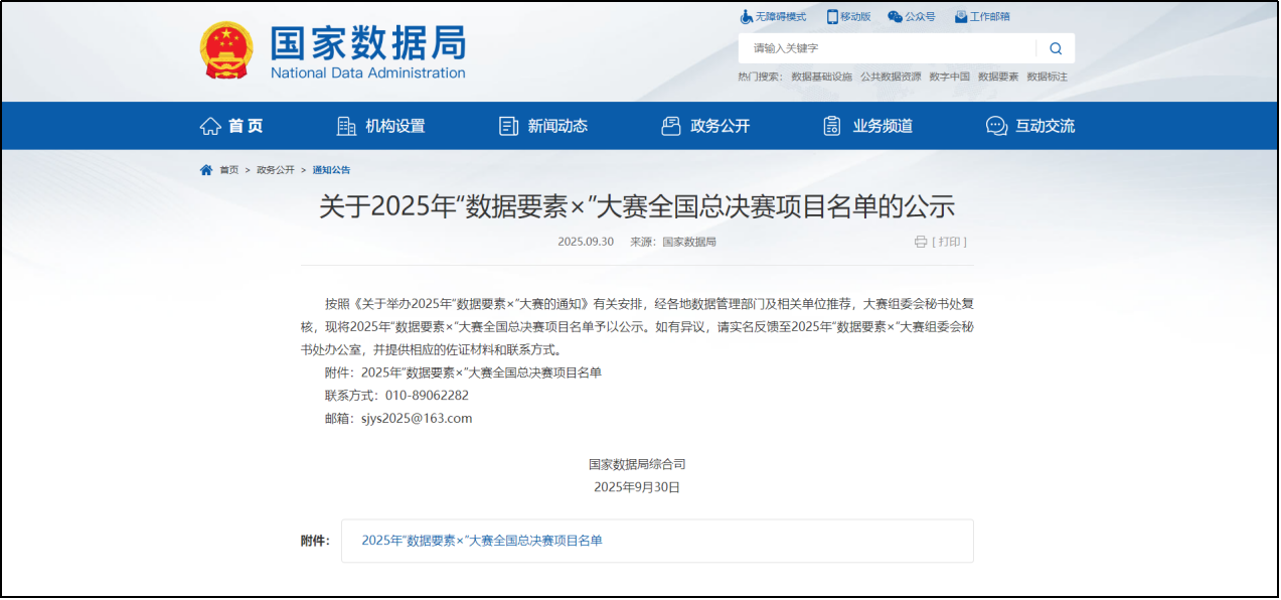The height and width of the screenshot is (600, 1281).
Task: Click hot search term 数字中国
Action: (x=949, y=77)
